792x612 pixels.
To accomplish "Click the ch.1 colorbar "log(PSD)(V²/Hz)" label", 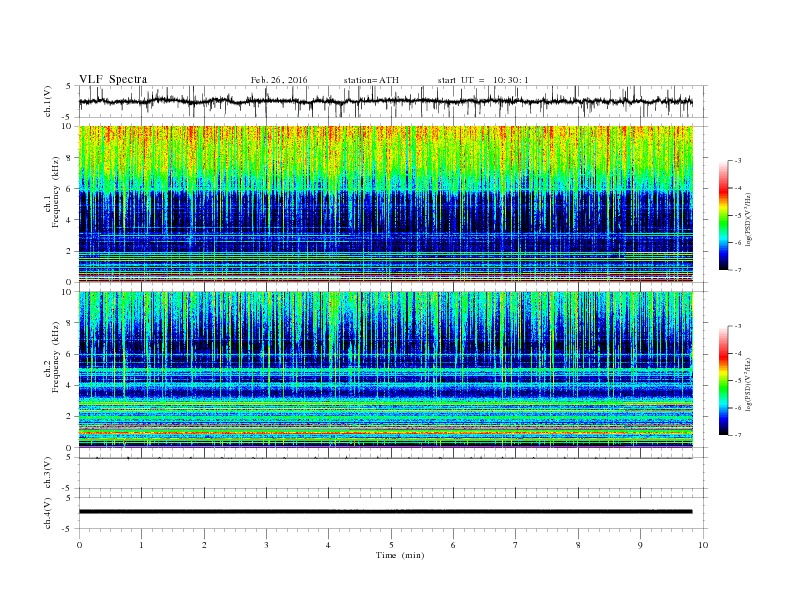I will pos(749,219).
